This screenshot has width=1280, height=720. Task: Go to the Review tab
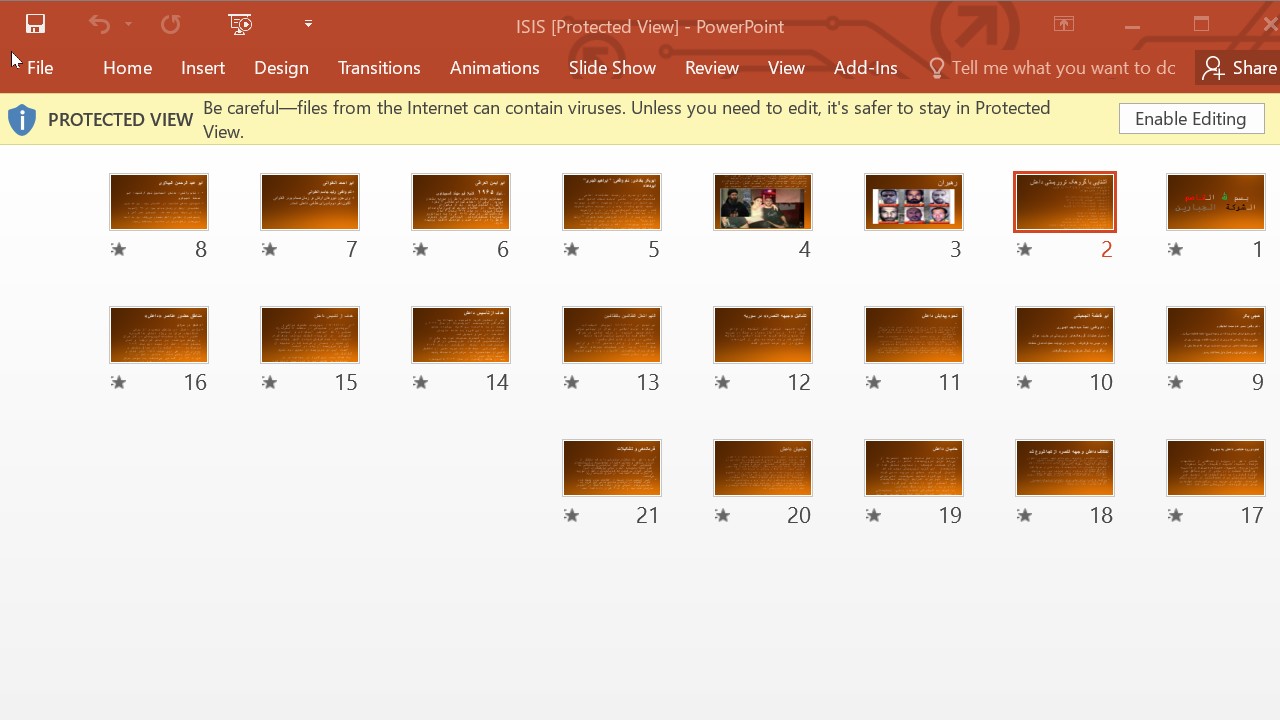(712, 68)
